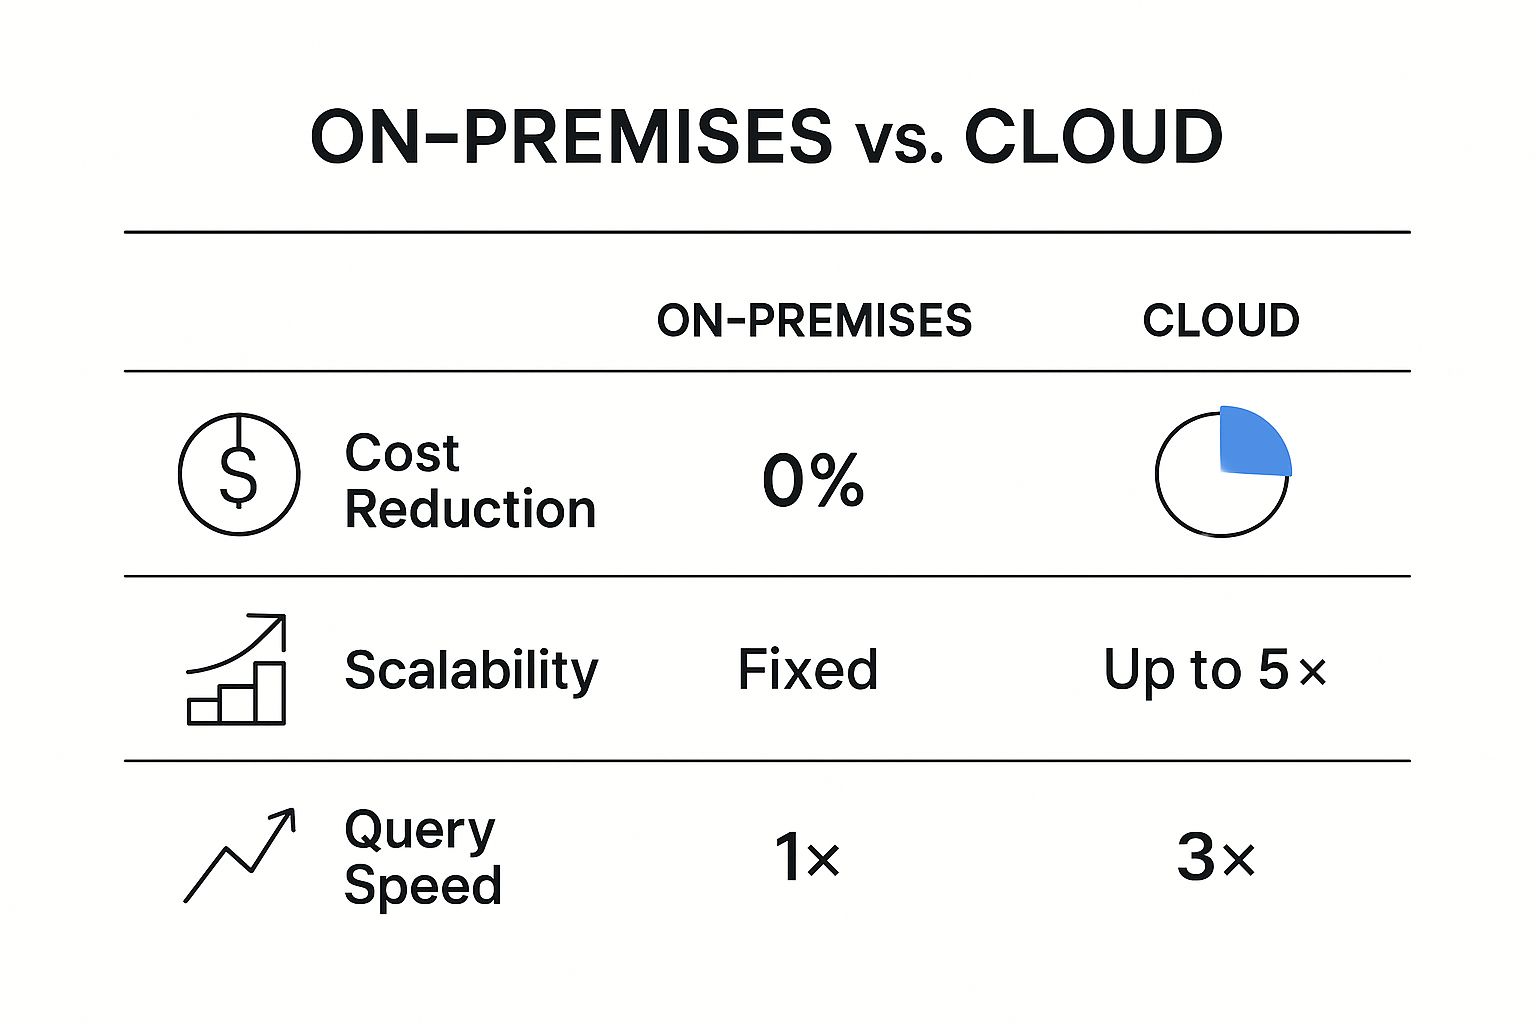1536x1024 pixels.
Task: Click the tallest bar in Scalability icon
Action: tap(270, 691)
